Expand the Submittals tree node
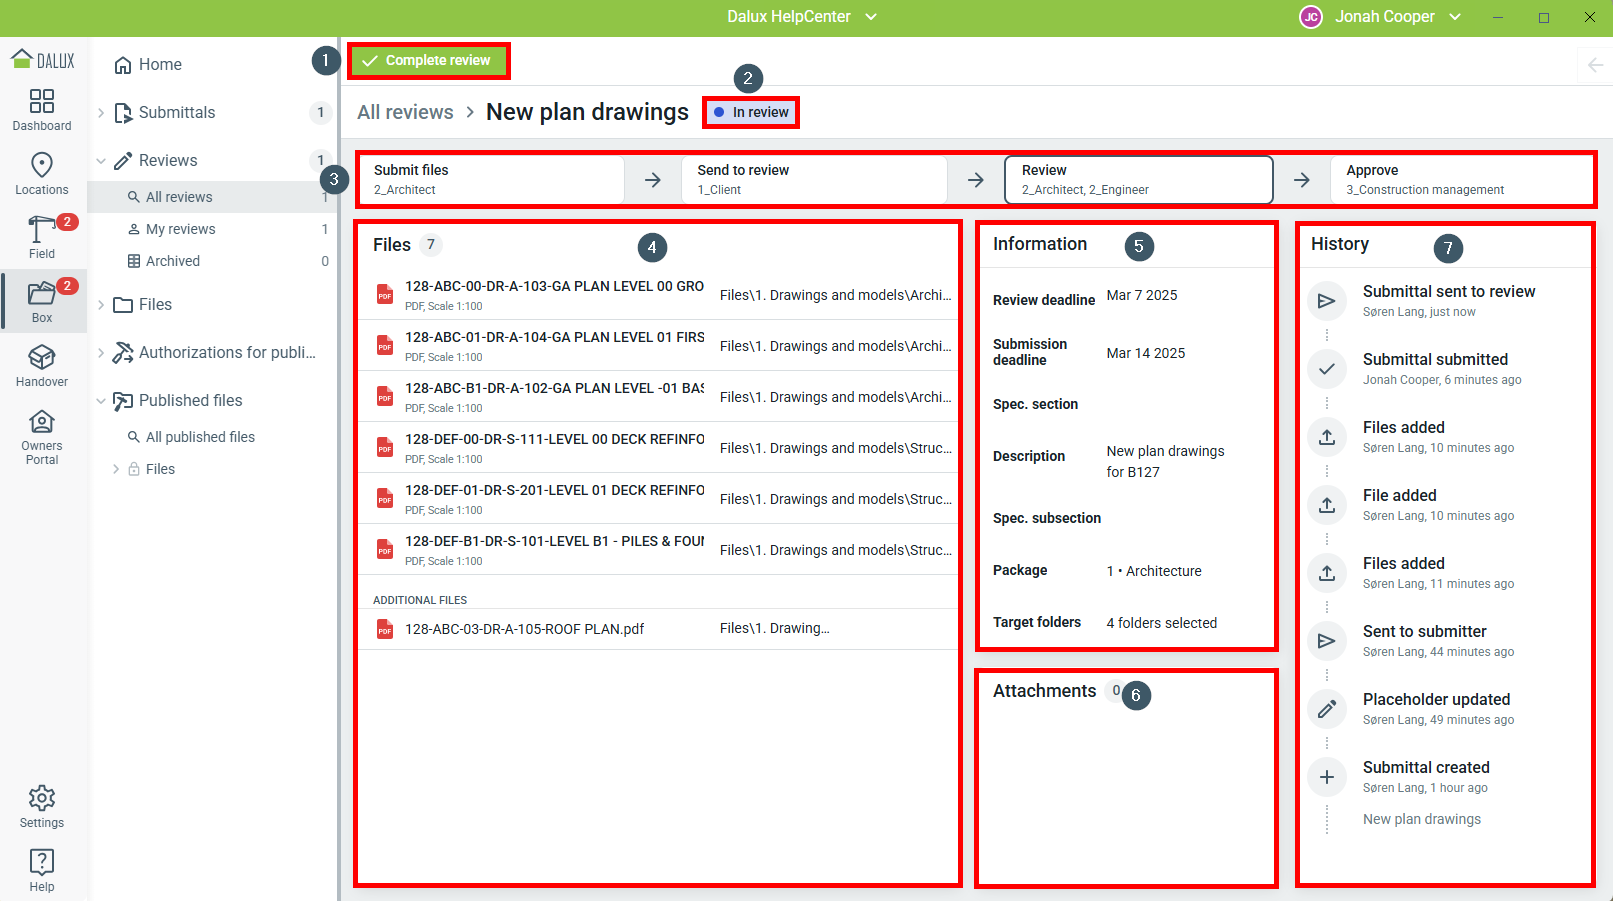This screenshot has width=1613, height=901. coord(101,113)
